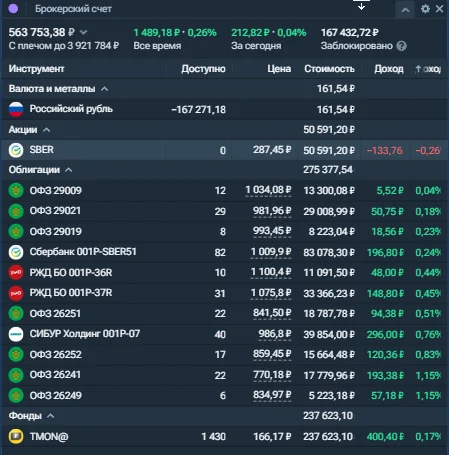The width and height of the screenshot is (449, 455).
Task: Click РЖД БО 001P-37R value 33 366,23 ₽
Action: (x=329, y=293)
